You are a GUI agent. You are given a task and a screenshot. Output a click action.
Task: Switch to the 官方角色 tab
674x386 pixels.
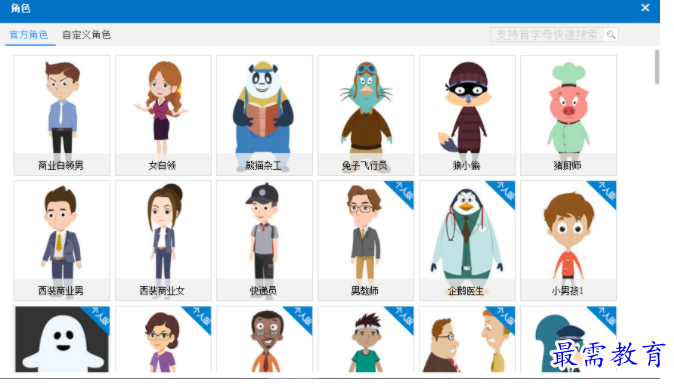[29, 35]
